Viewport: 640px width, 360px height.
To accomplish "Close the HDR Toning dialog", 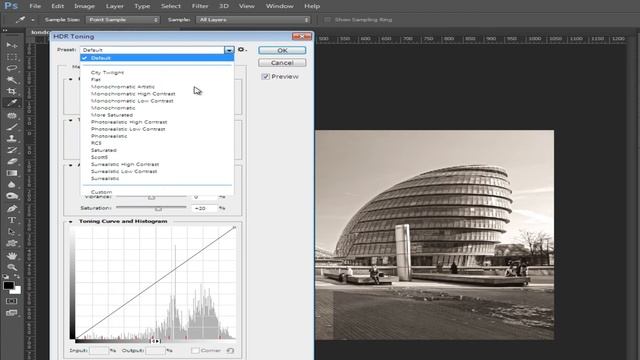I will [x=302, y=36].
